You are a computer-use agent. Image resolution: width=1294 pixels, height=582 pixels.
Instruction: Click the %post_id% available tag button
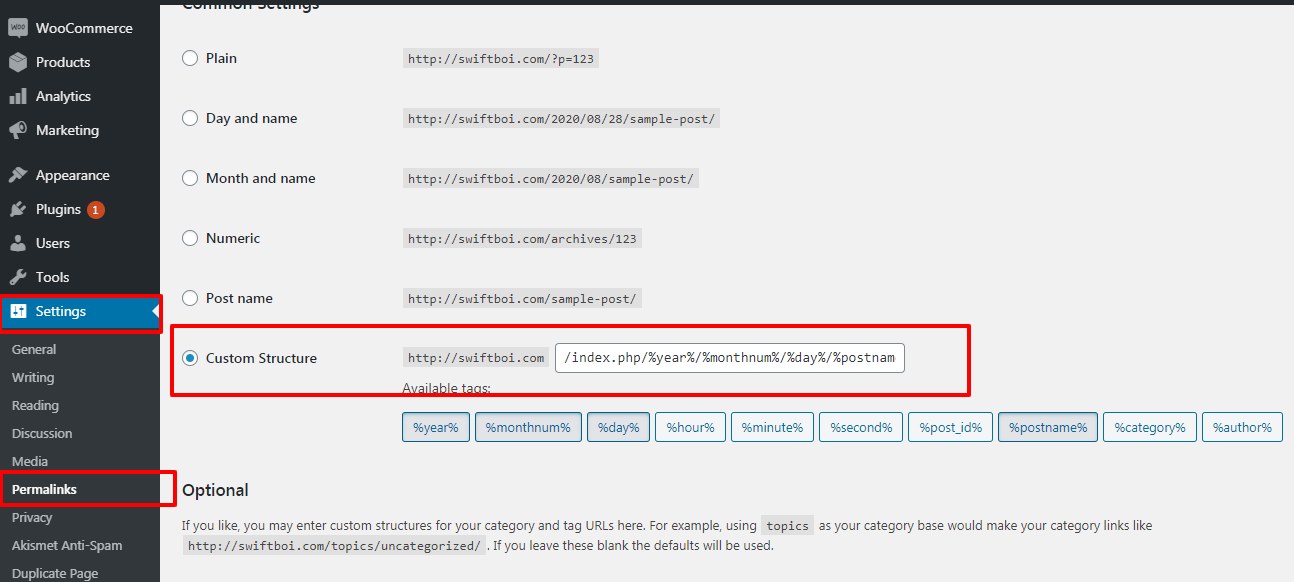pos(949,427)
